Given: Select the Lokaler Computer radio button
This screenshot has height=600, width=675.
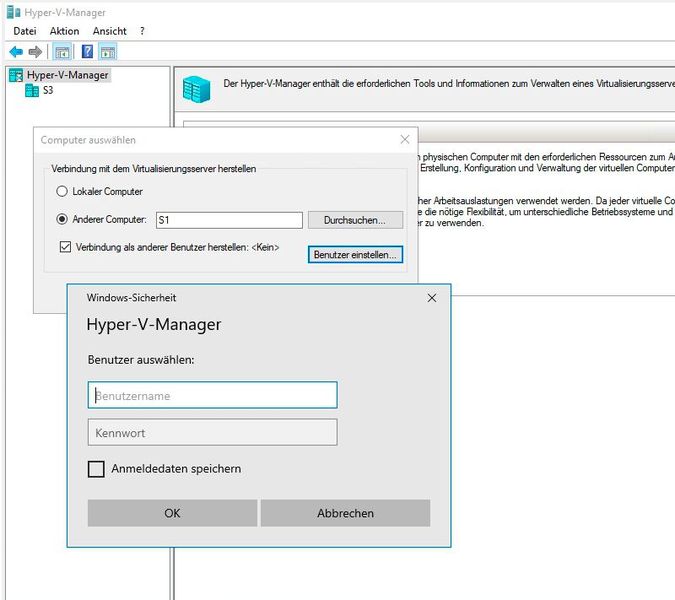Looking at the screenshot, I should coord(62,191).
